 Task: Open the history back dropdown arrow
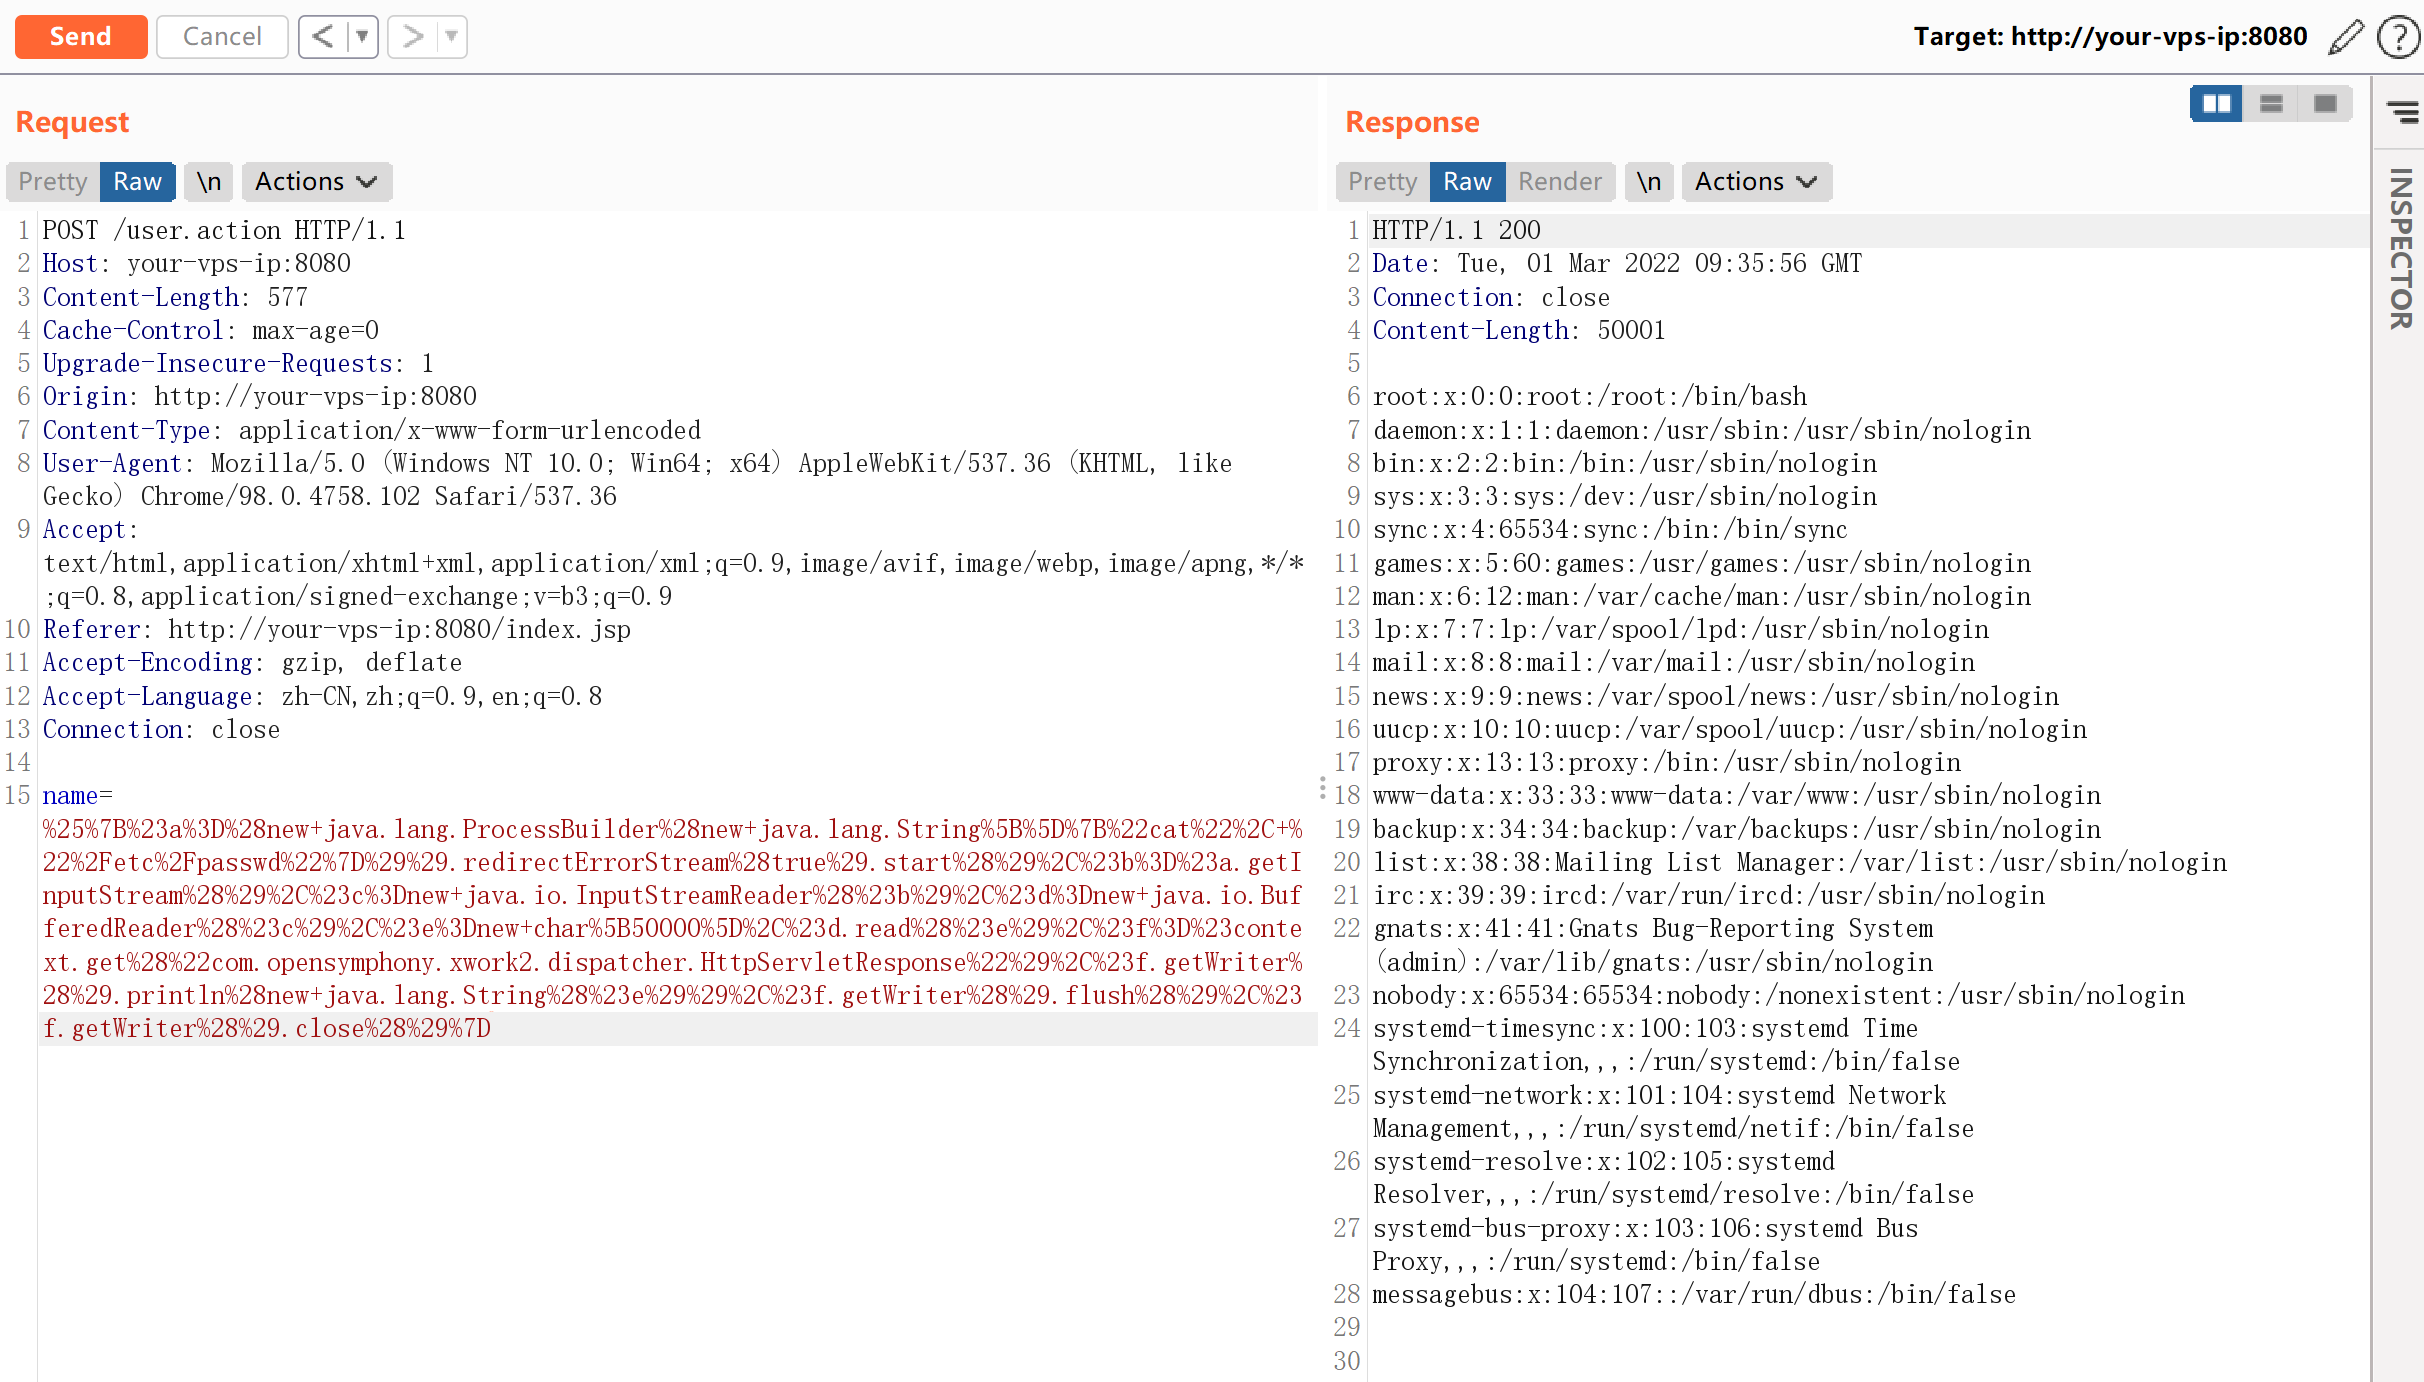tap(362, 37)
